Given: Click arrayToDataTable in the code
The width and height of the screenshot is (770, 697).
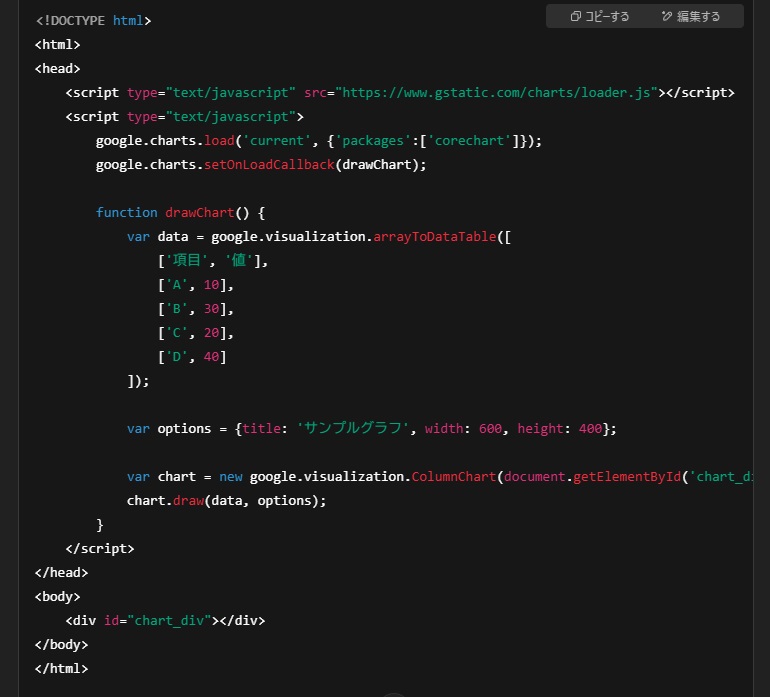Looking at the screenshot, I should click(435, 237).
